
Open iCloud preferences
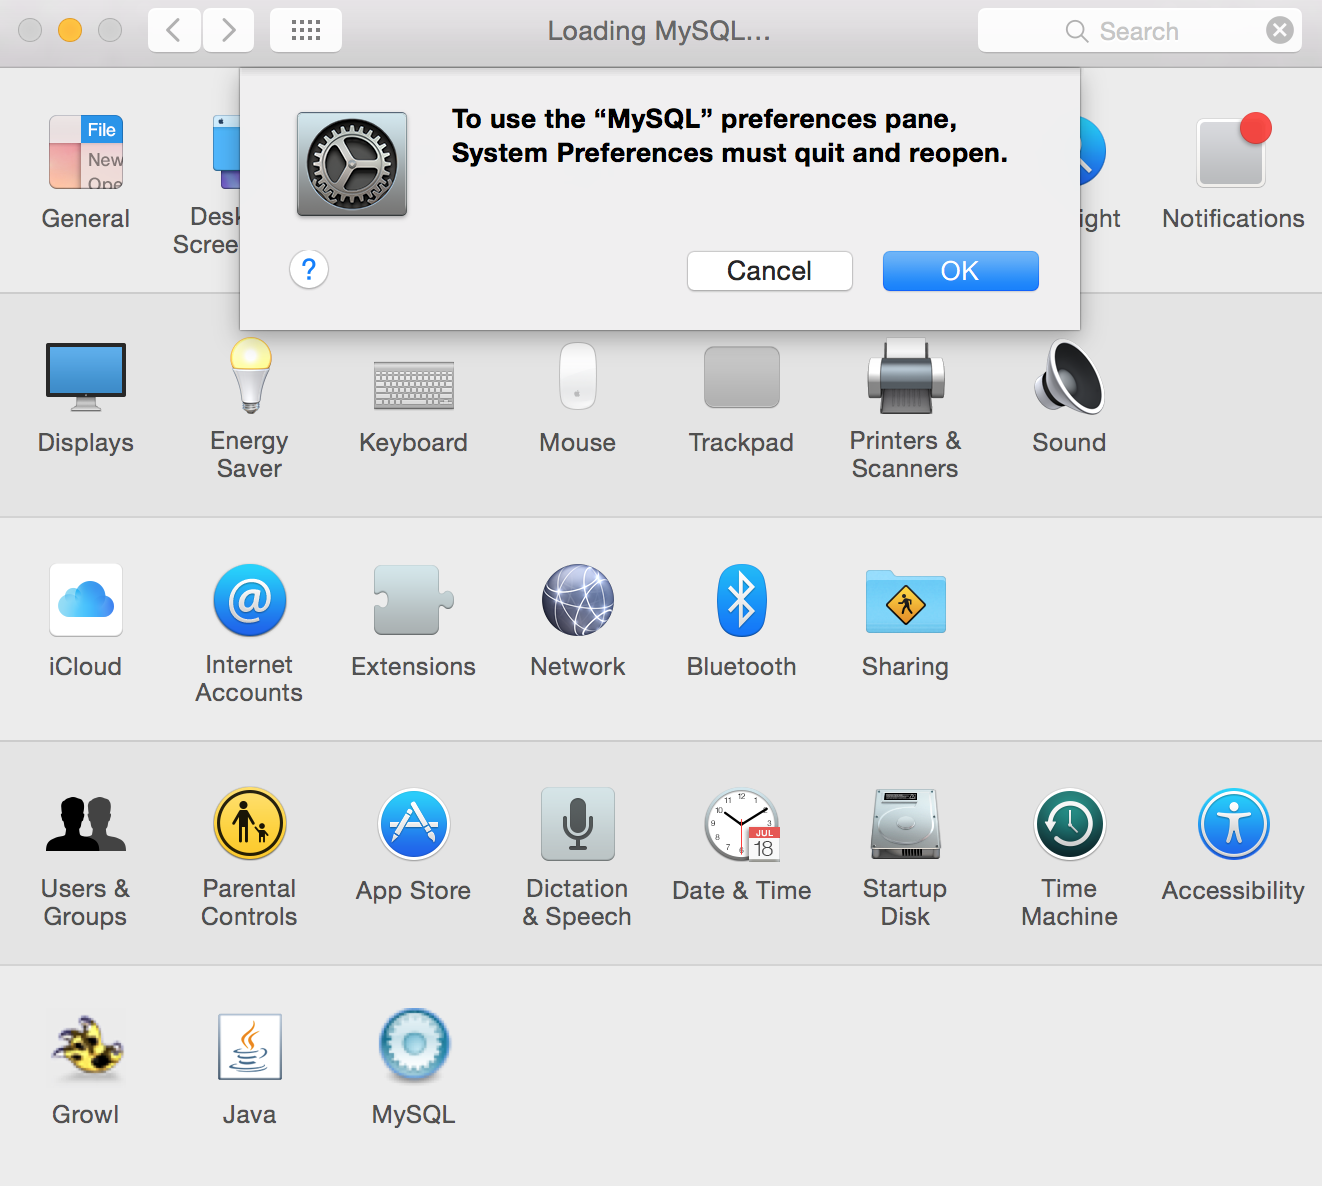pyautogui.click(x=85, y=600)
